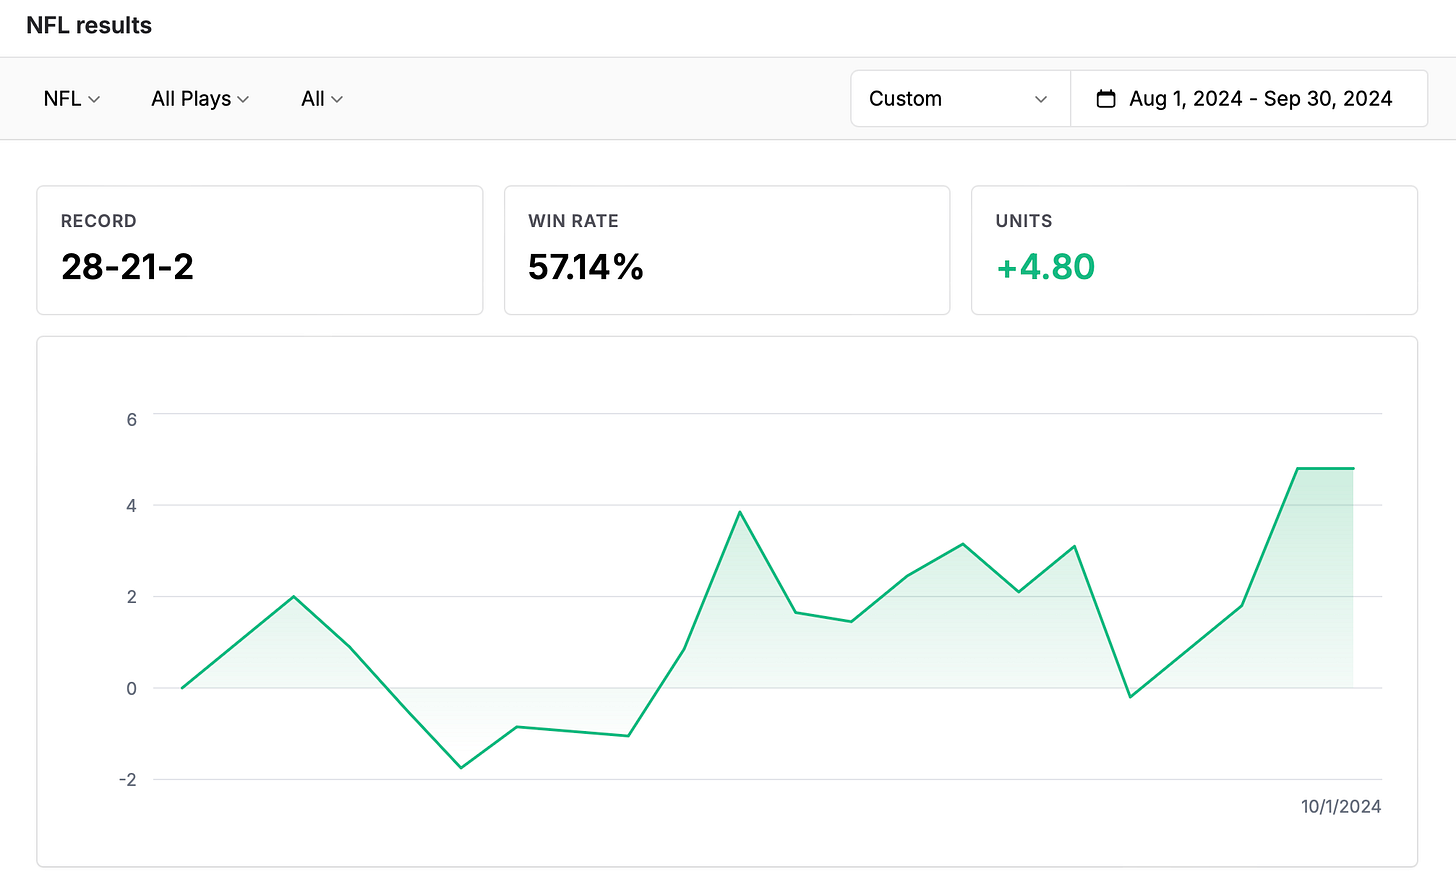Image resolution: width=1456 pixels, height=888 pixels.
Task: Click the y-axis label 6
Action: pos(132,420)
